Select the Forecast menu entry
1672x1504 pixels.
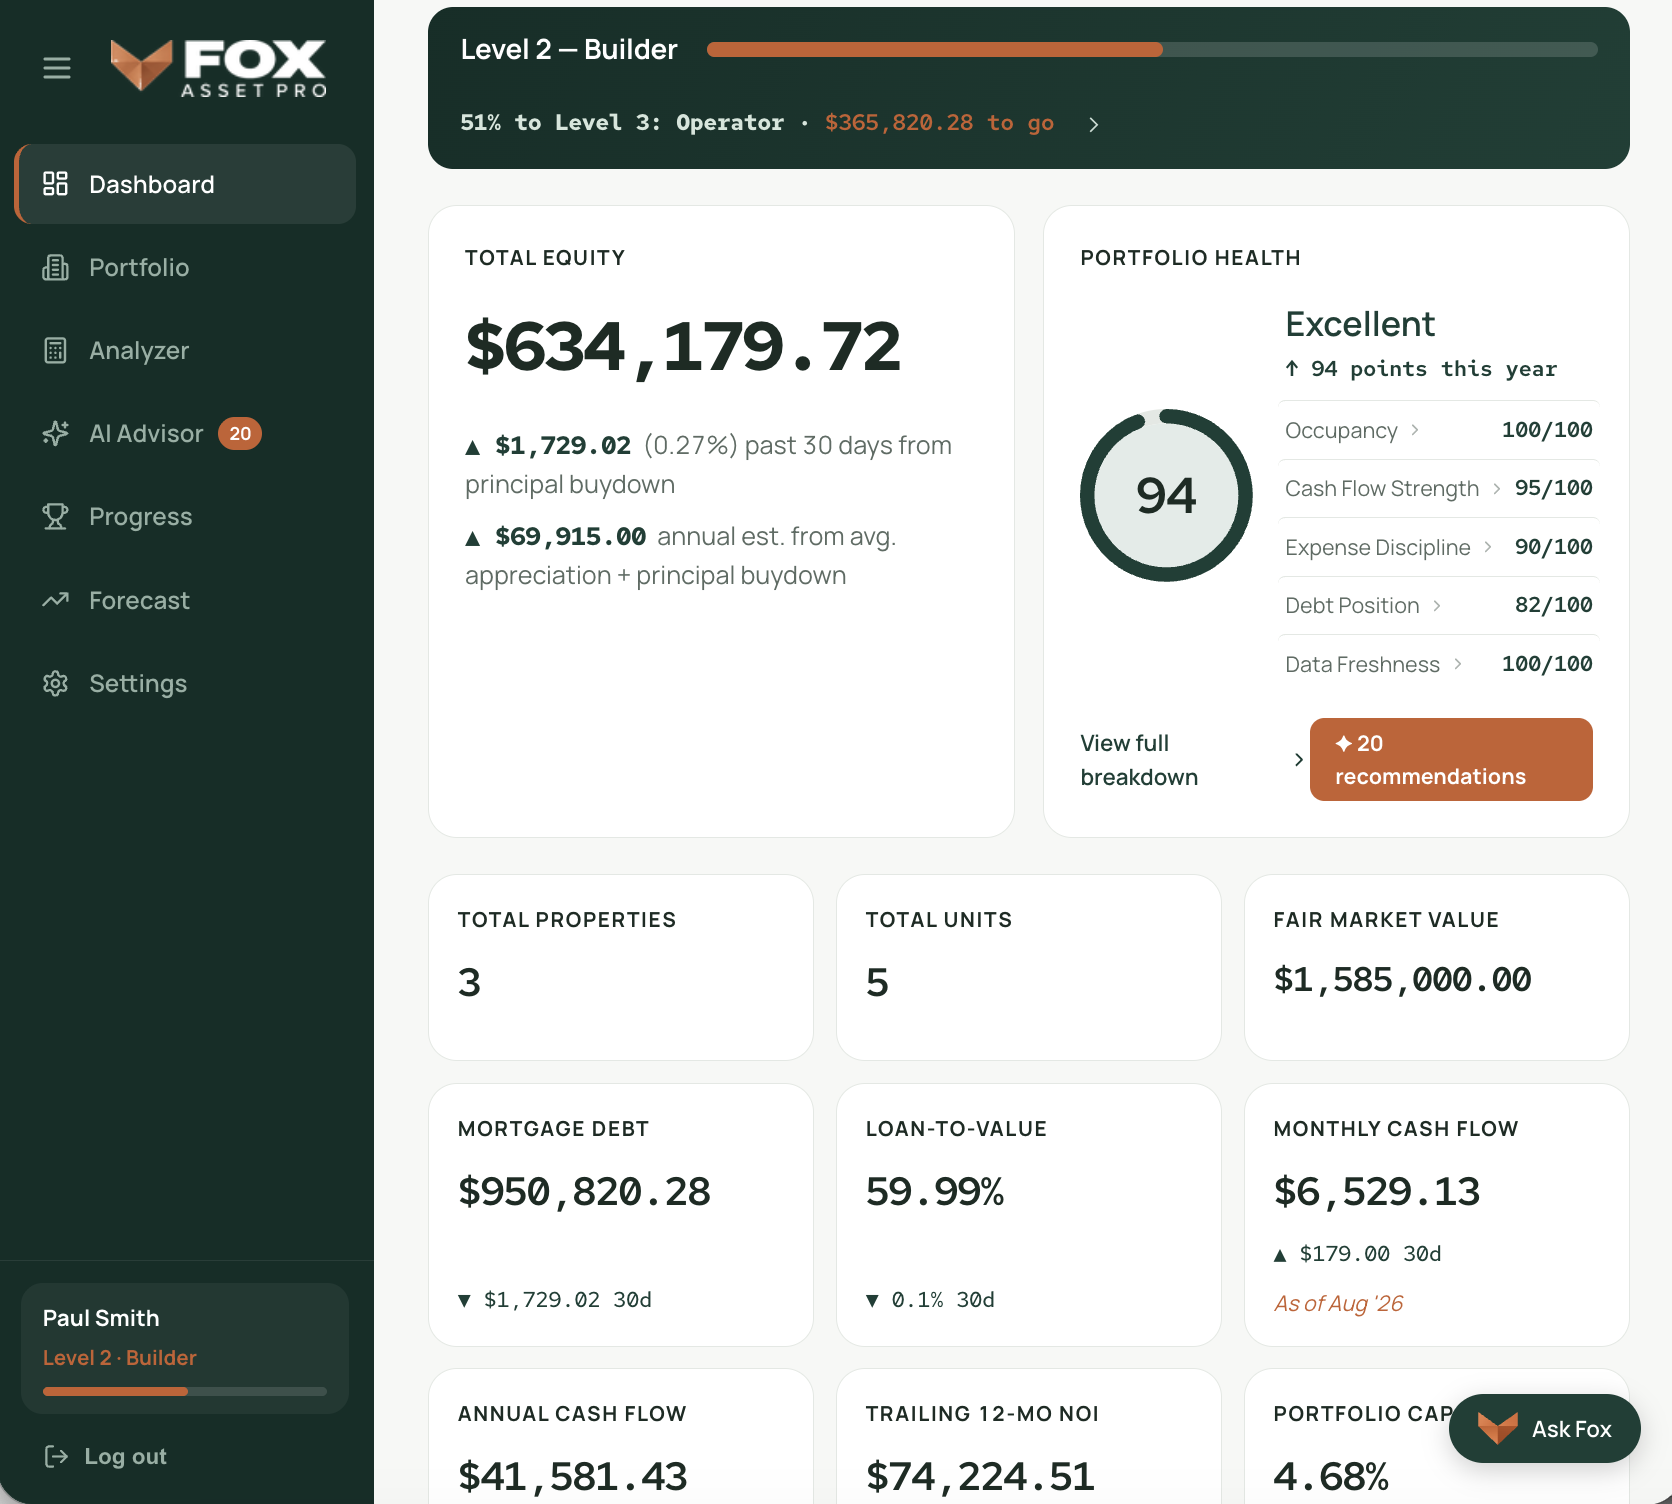tap(186, 600)
